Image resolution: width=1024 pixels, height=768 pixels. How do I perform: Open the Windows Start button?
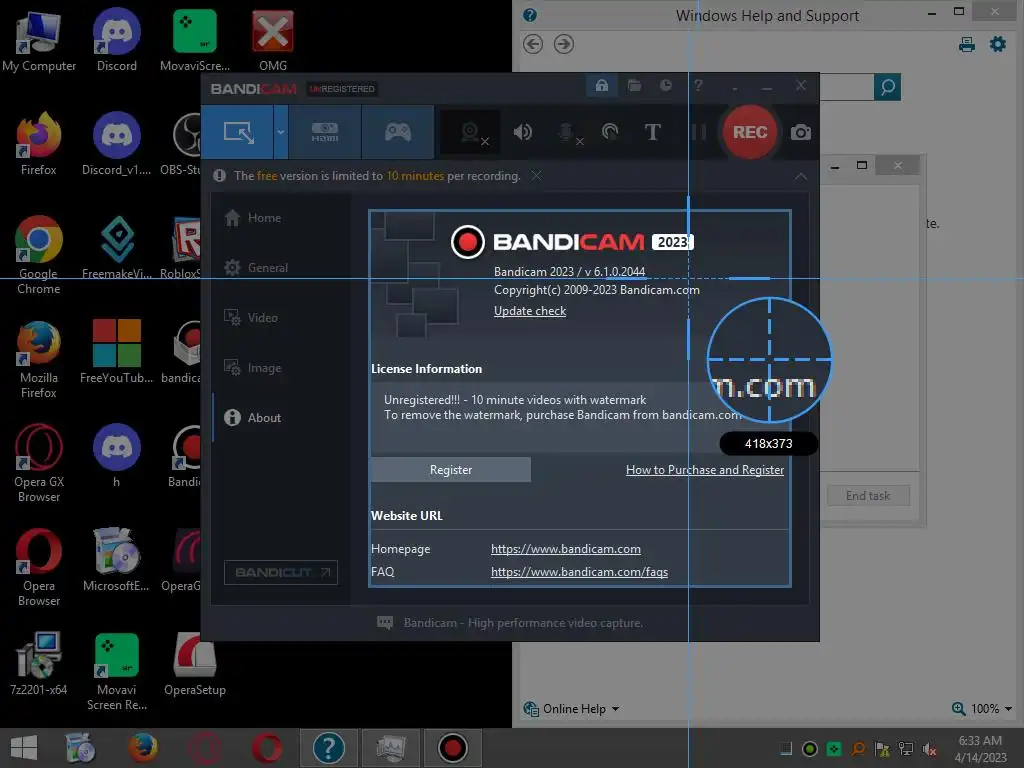(x=24, y=748)
